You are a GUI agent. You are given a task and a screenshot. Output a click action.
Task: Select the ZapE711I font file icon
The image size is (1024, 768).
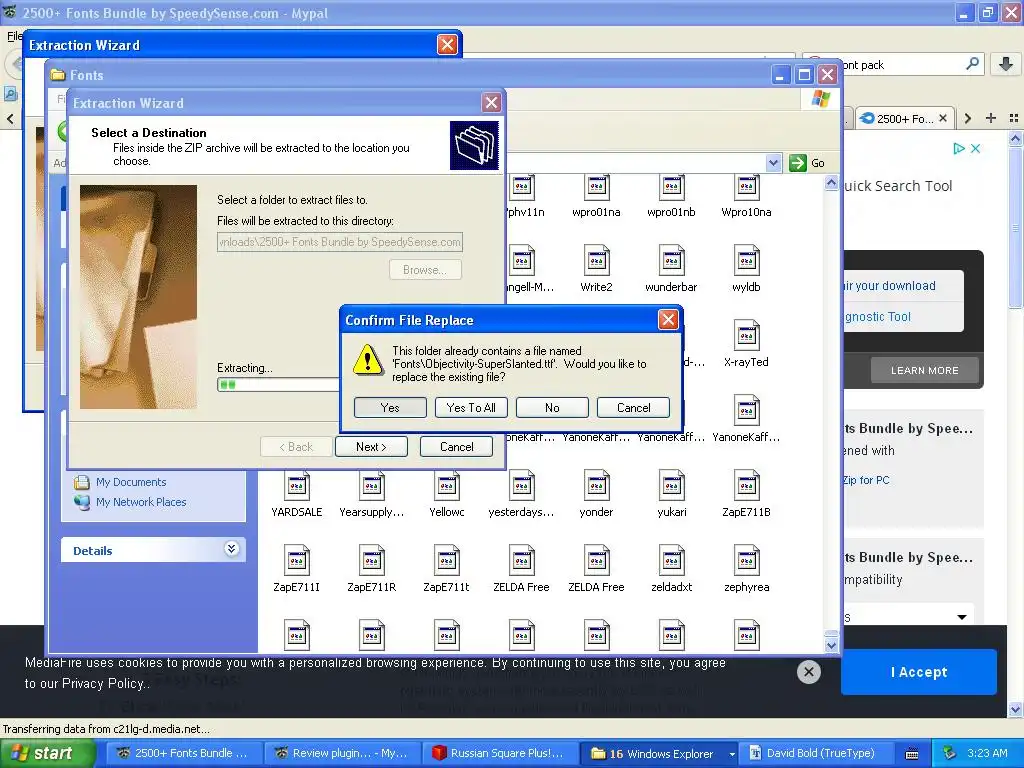point(296,560)
